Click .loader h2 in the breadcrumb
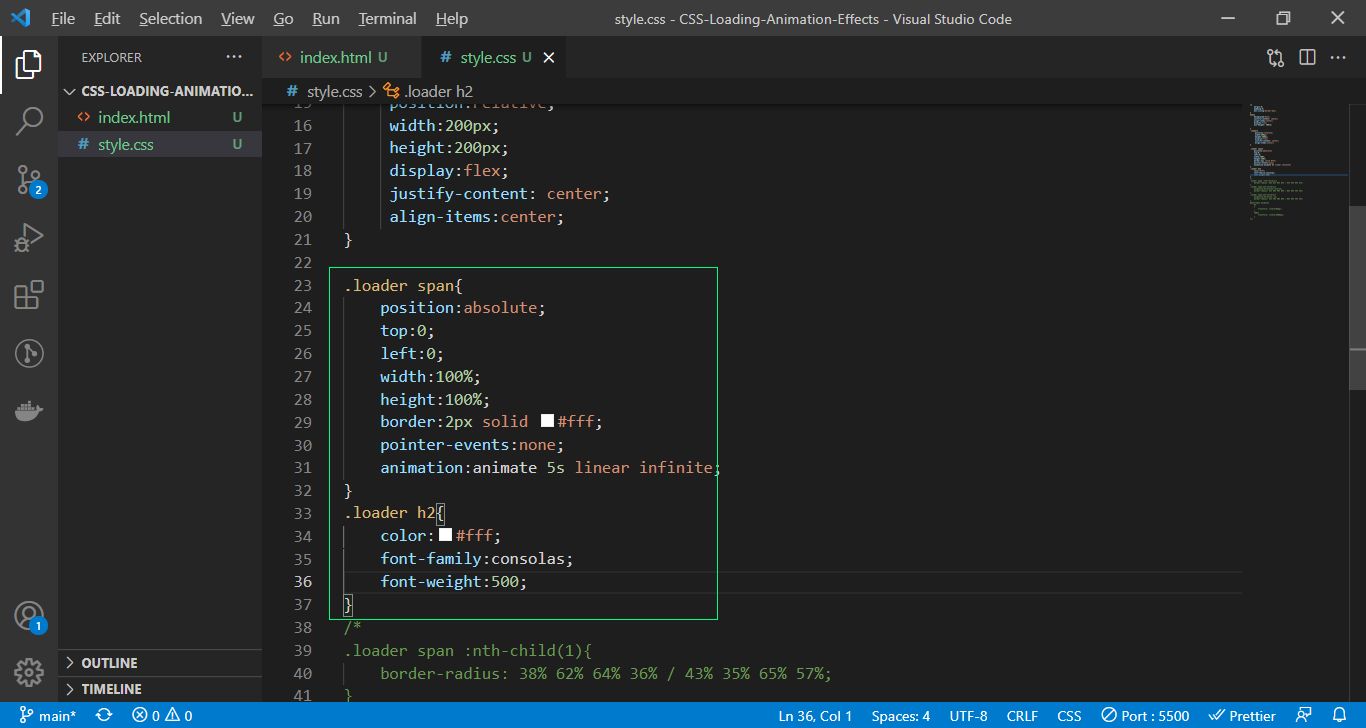1366x728 pixels. tap(438, 91)
